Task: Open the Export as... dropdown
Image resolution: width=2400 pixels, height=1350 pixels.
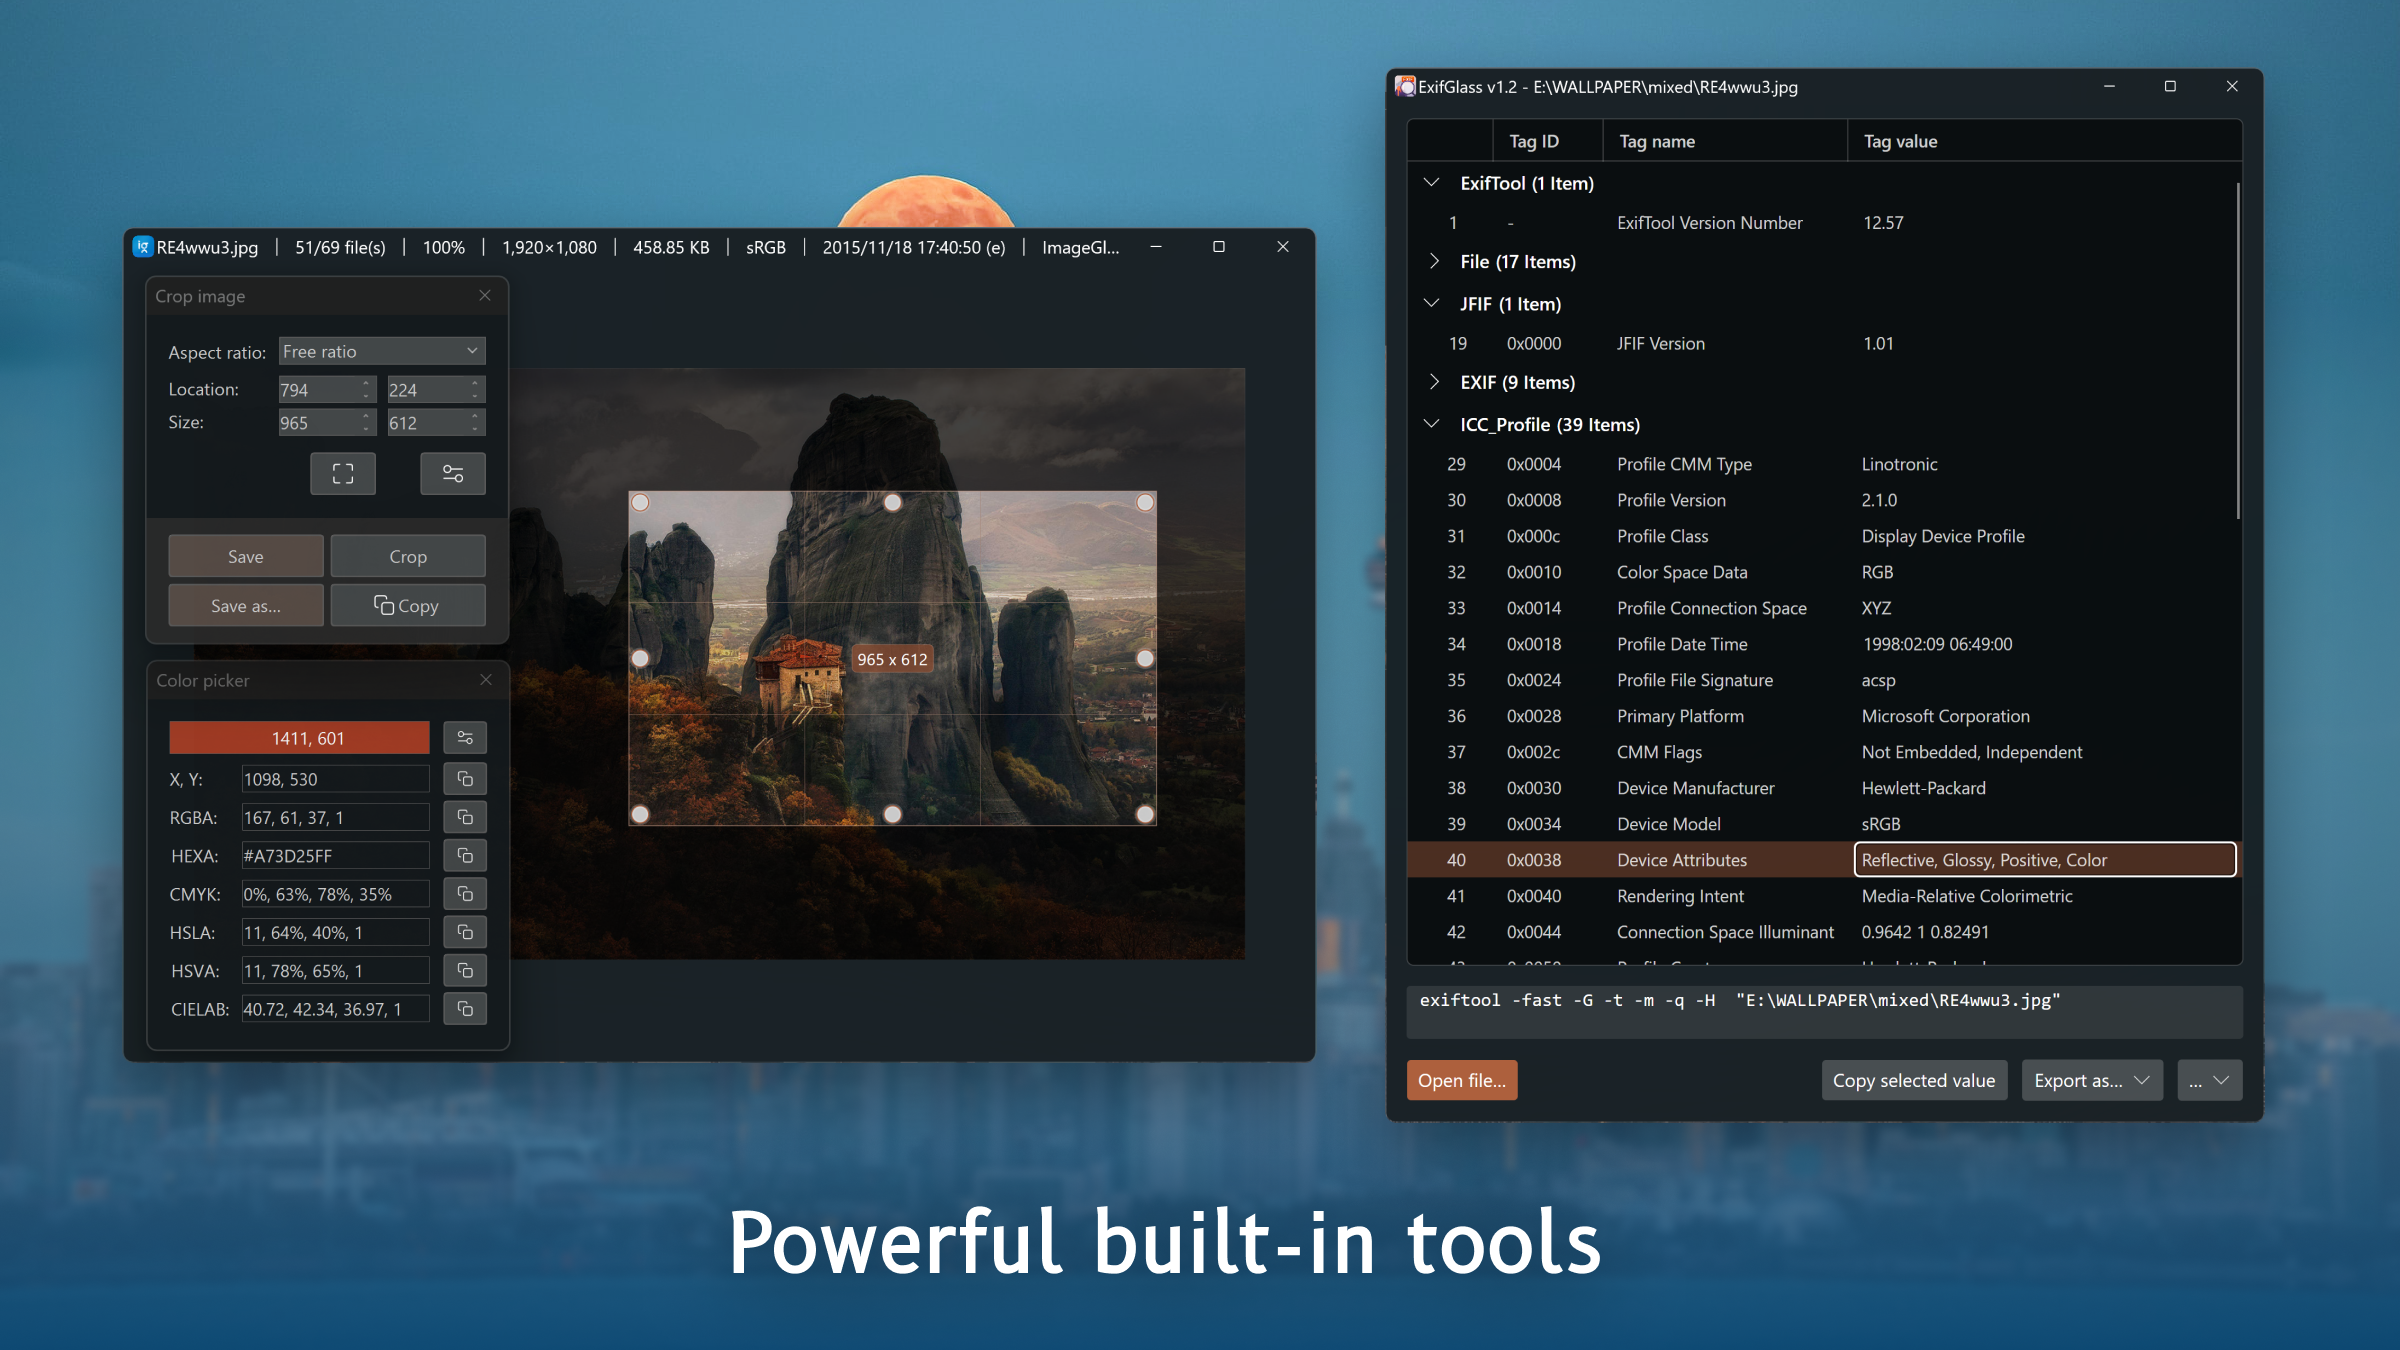Action: click(2091, 1080)
